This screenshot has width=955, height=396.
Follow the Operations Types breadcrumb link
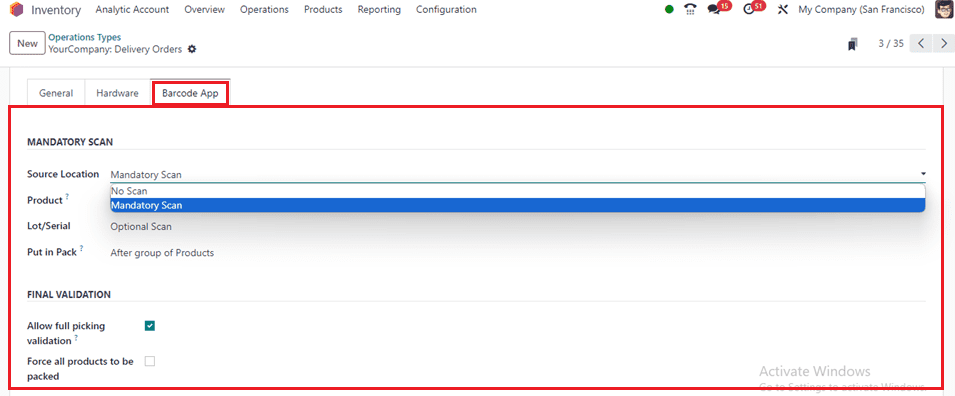(85, 37)
